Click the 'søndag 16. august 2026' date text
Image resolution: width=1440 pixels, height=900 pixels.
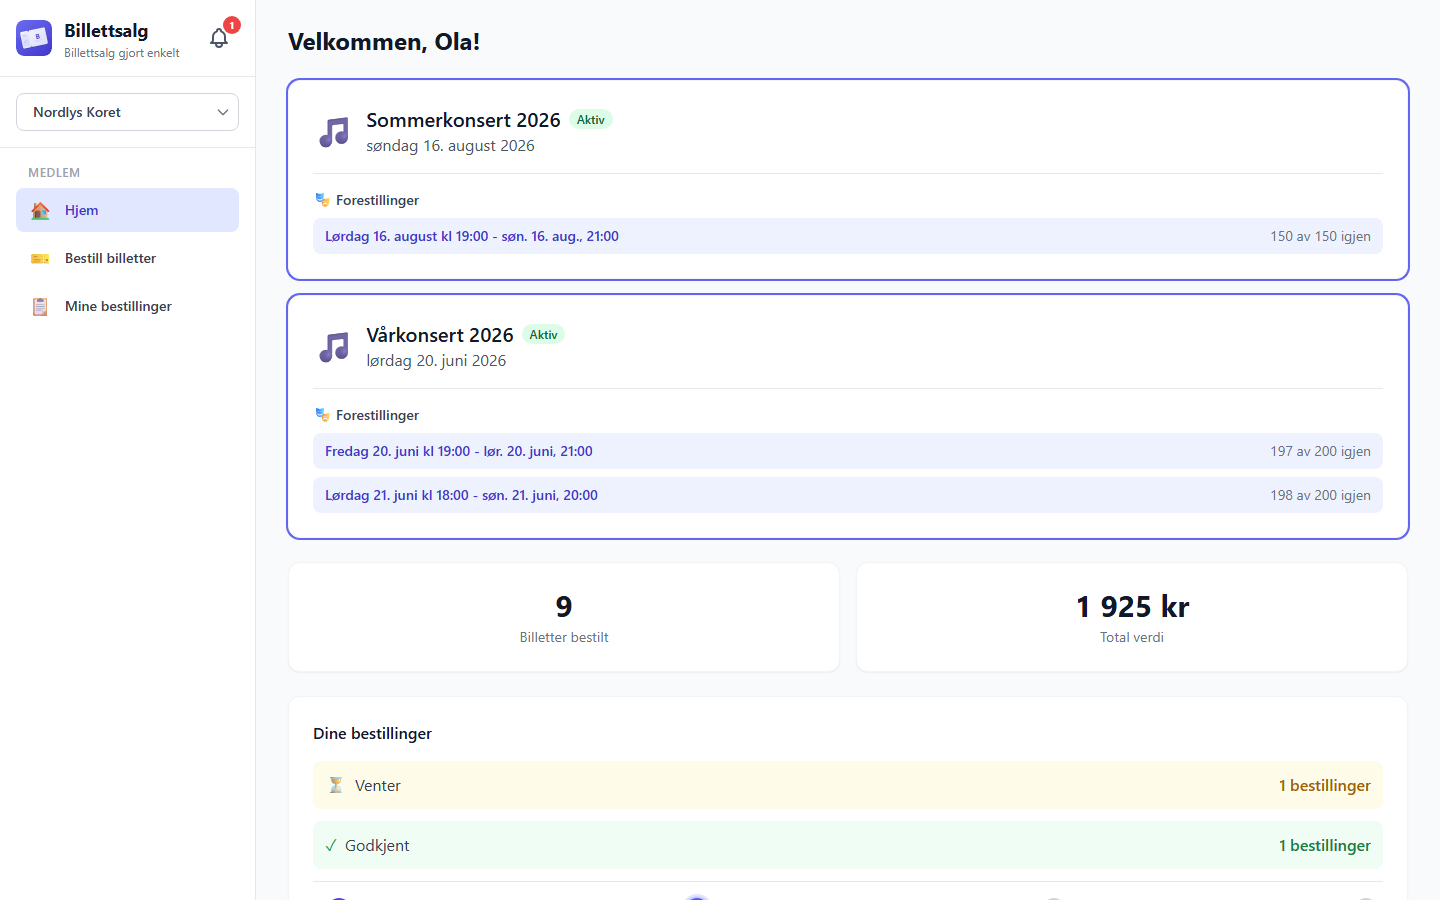[450, 146]
